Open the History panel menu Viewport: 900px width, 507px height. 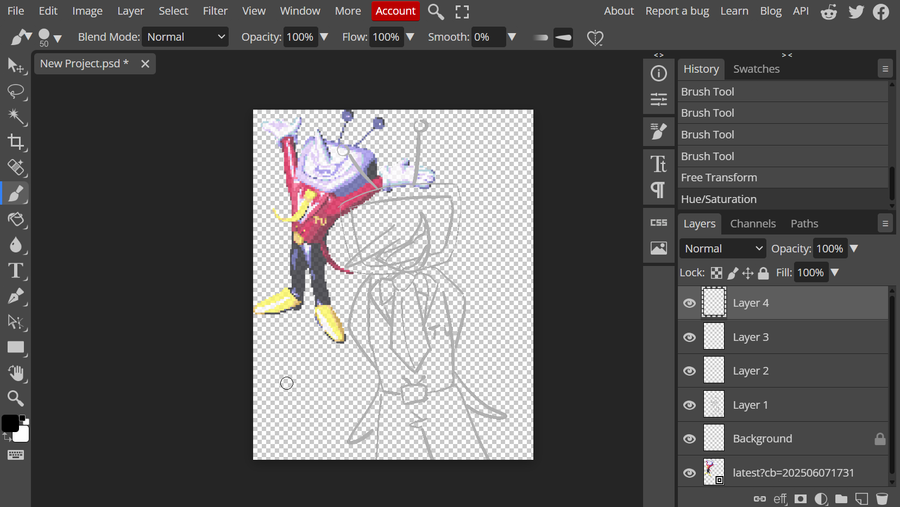[885, 69]
